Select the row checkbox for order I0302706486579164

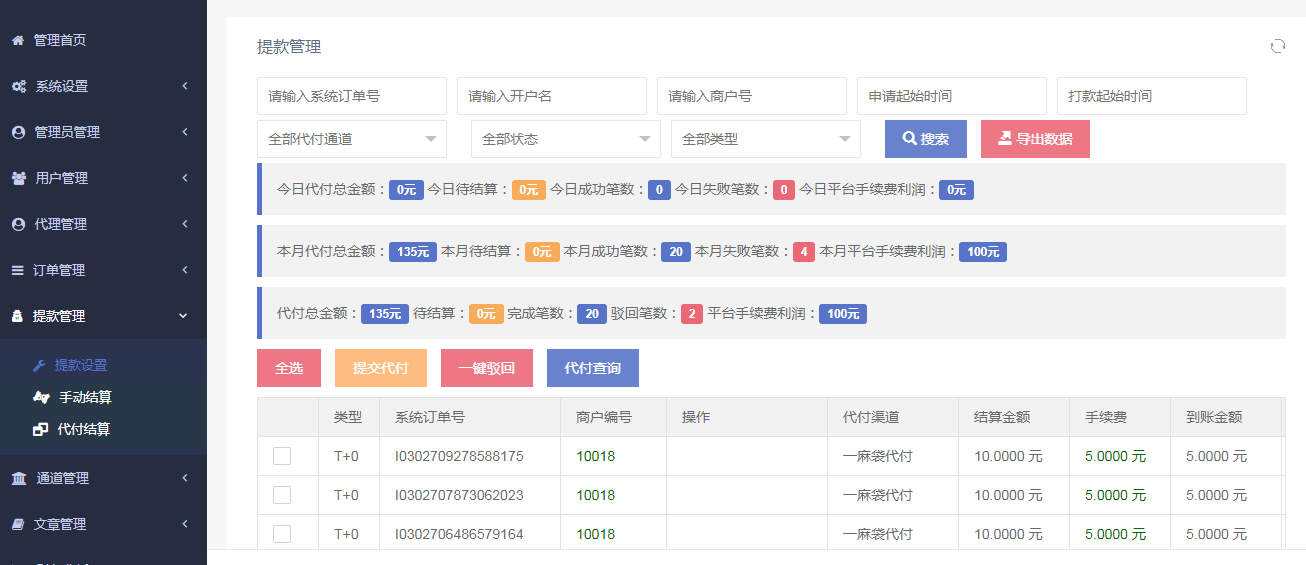(x=282, y=534)
